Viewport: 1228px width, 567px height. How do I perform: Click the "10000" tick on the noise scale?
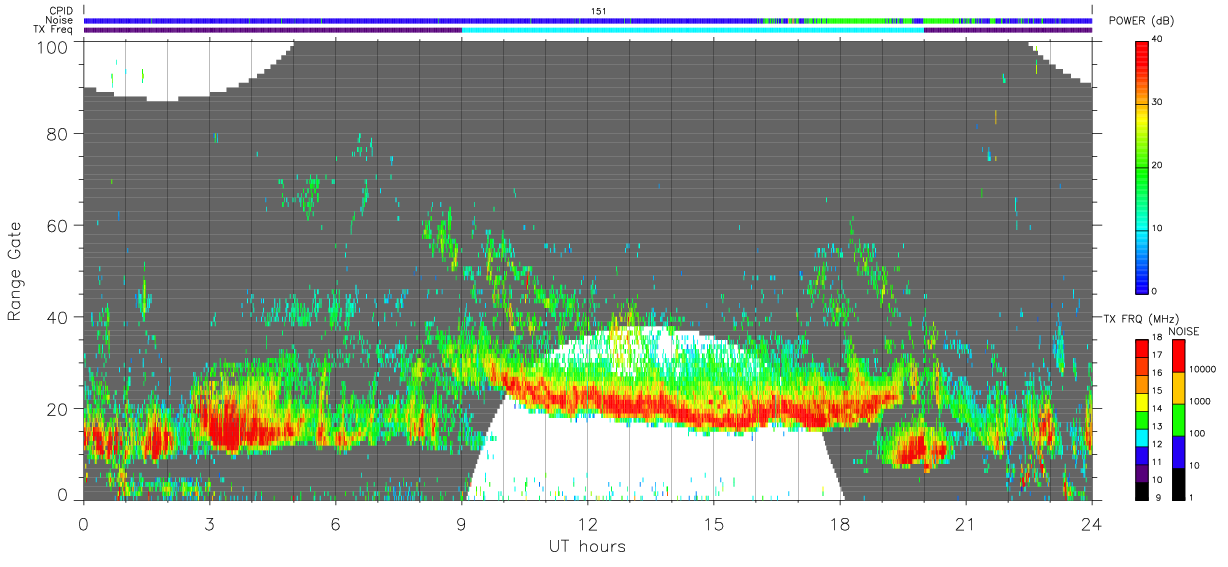tap(1202, 369)
